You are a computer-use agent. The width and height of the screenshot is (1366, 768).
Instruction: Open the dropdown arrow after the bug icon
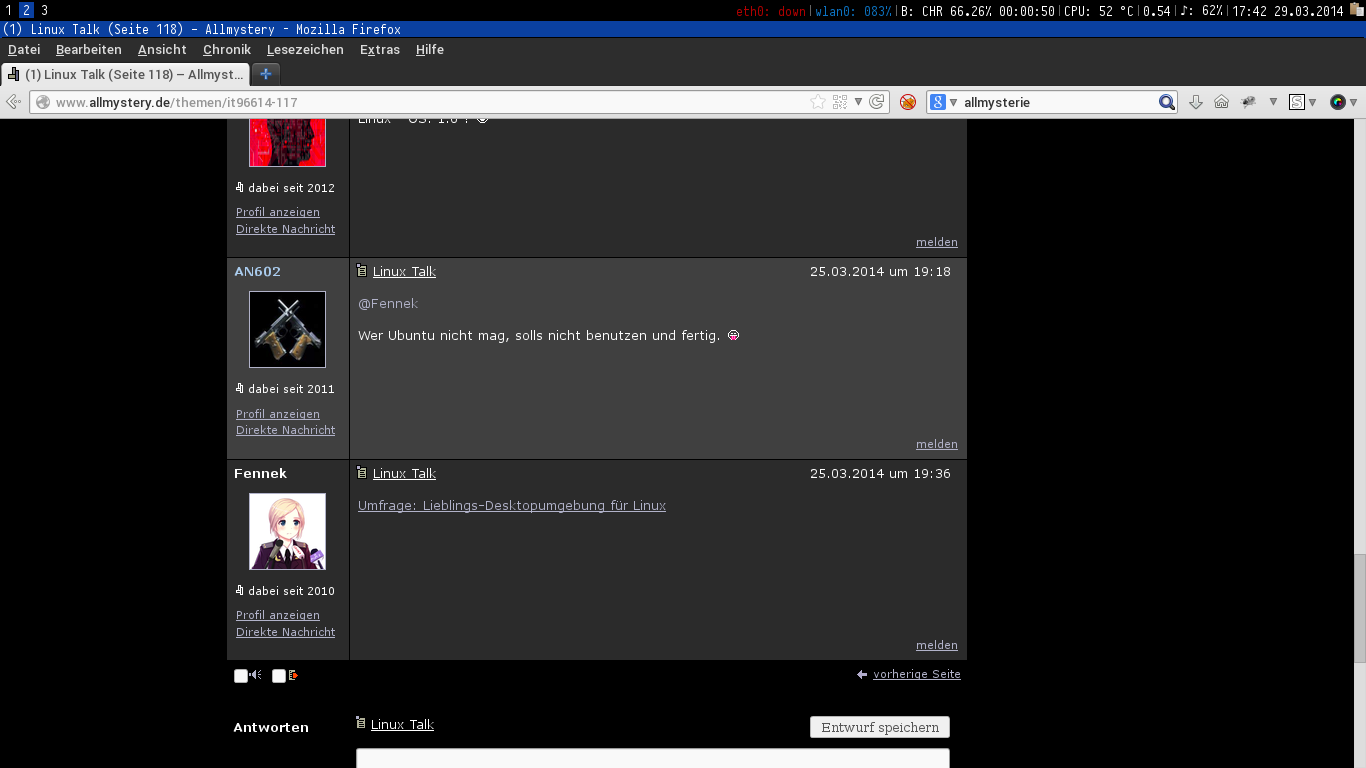click(1273, 102)
